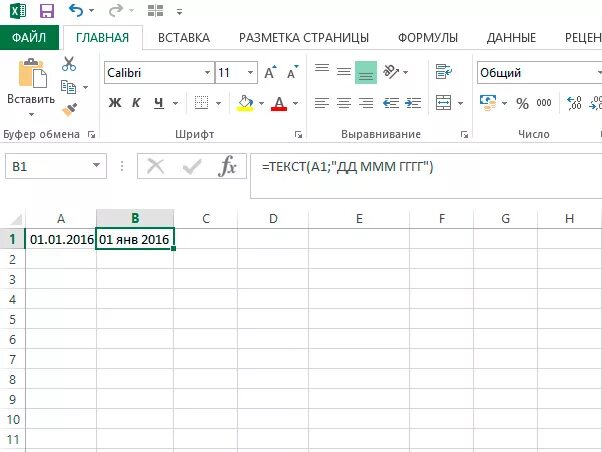Screen dimensions: 602x452
Task: Increase indent icon
Action: (x=413, y=103)
